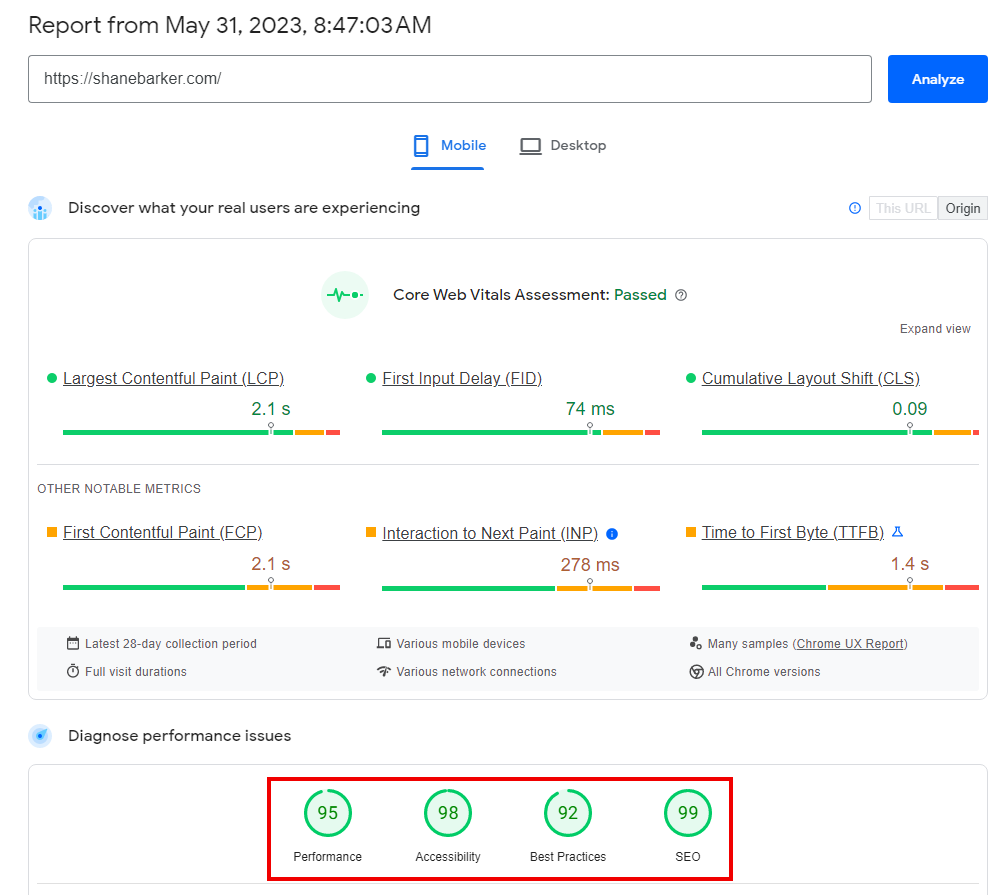Click the real users data icon
1004x895 pixels.
(40, 208)
